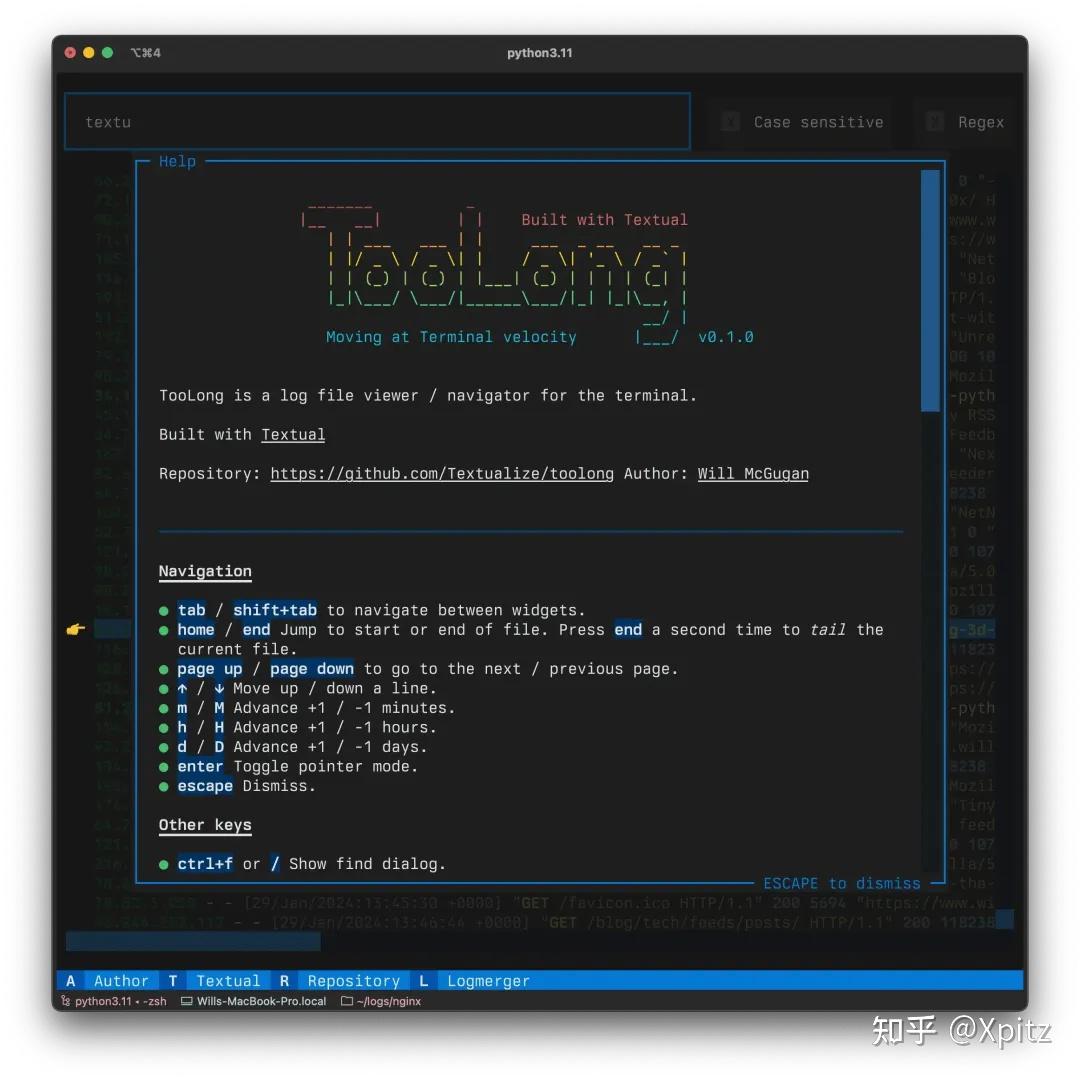
Task: Click "Moving at Terminal velocity" tagline
Action: click(451, 337)
